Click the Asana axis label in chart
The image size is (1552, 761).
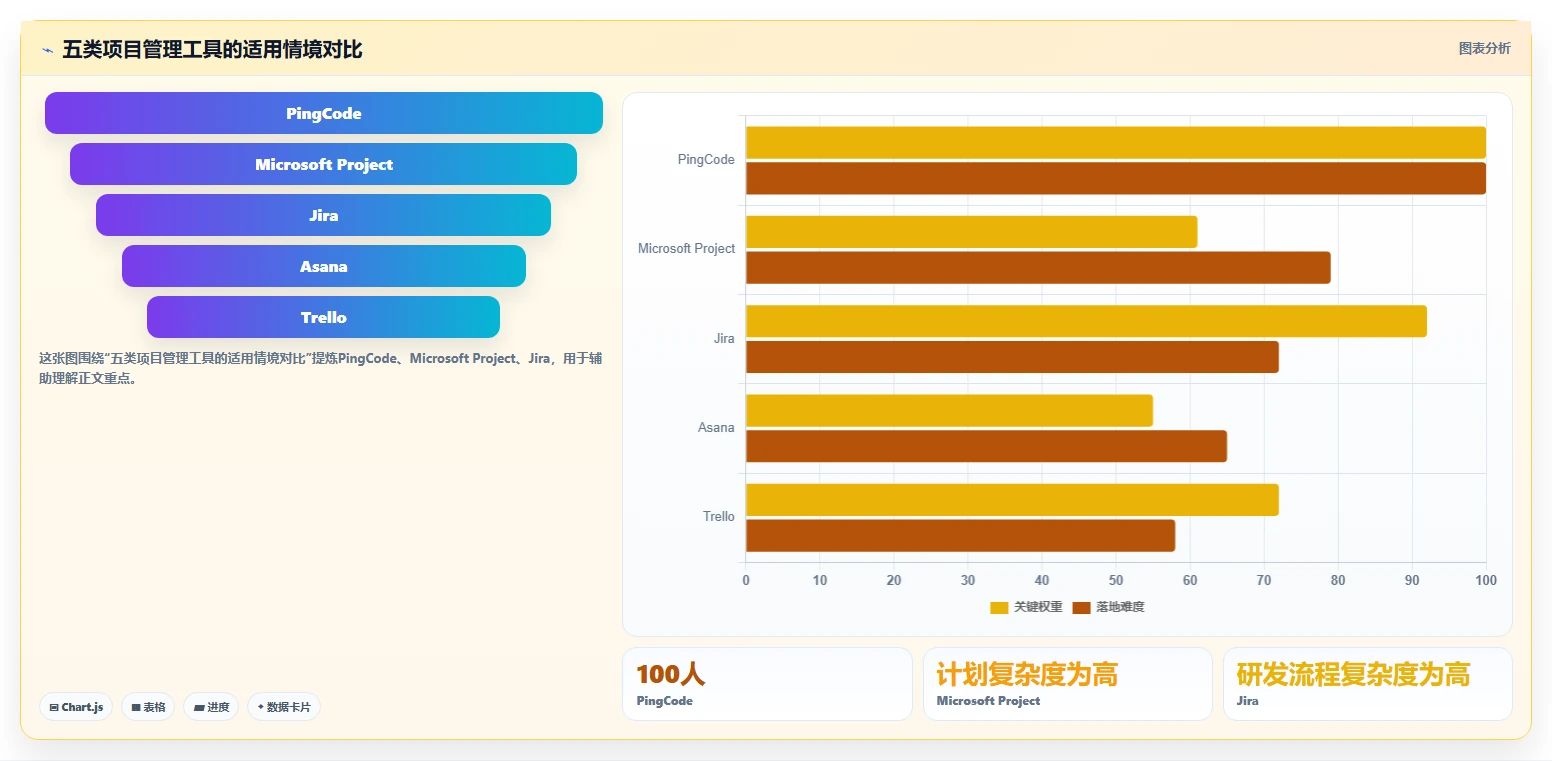(x=716, y=427)
